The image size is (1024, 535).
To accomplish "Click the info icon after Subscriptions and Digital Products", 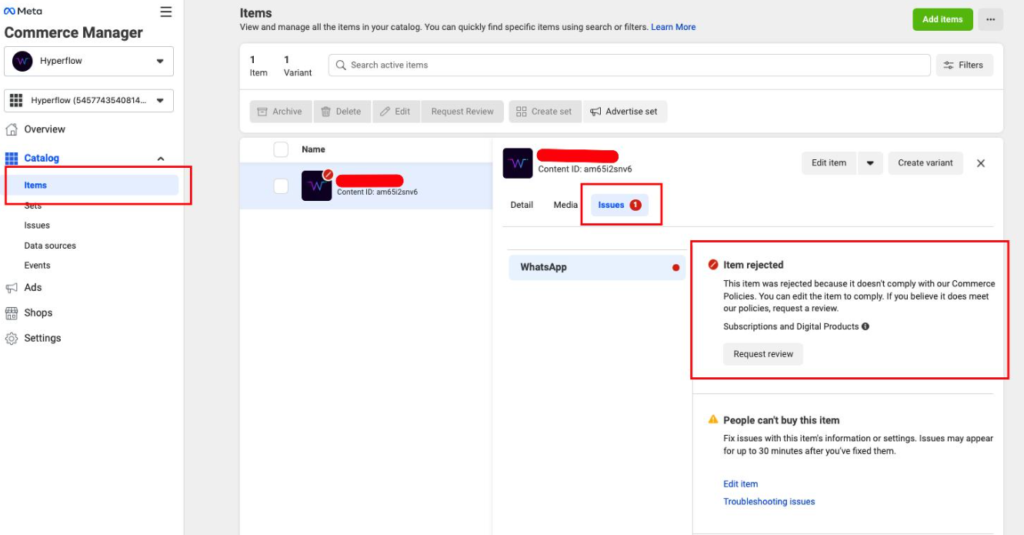I will pyautogui.click(x=865, y=327).
